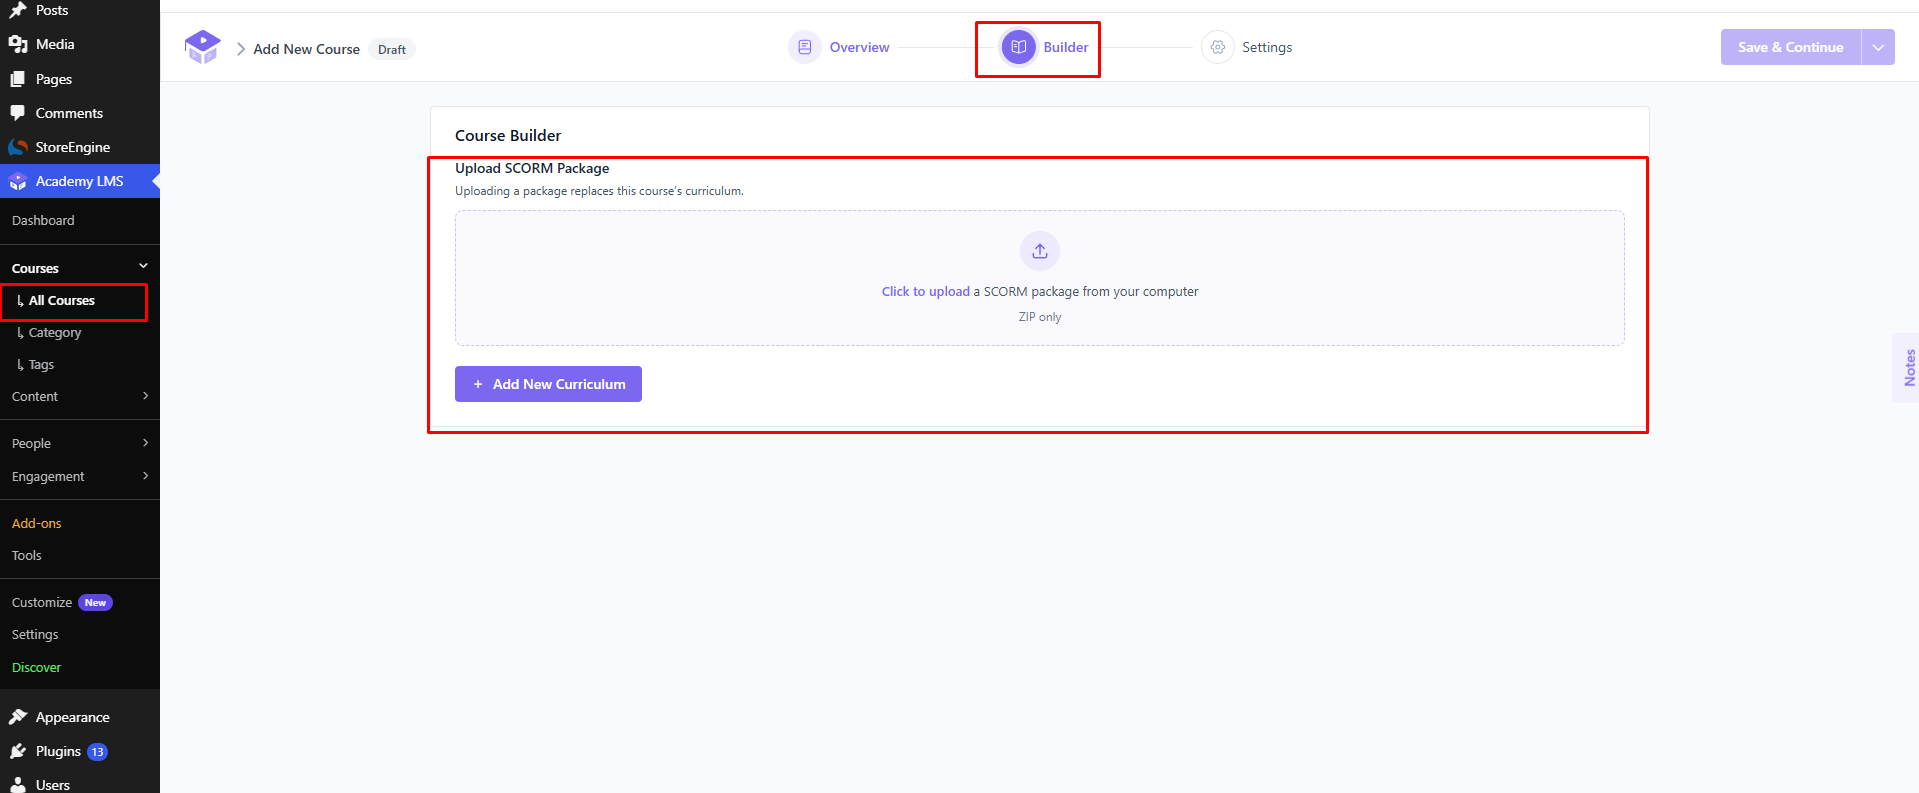The height and width of the screenshot is (793, 1919).
Task: Click the Users icon in sidebar
Action: coord(18,785)
